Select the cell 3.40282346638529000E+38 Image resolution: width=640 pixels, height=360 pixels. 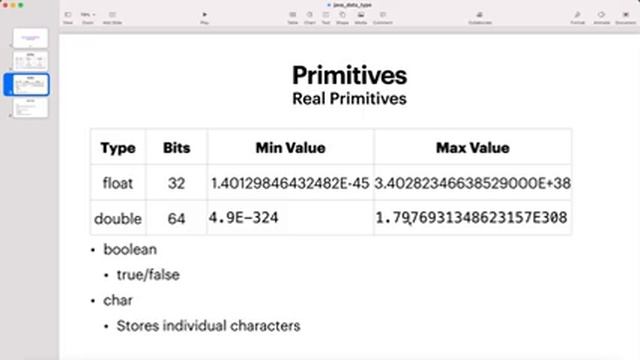473,183
